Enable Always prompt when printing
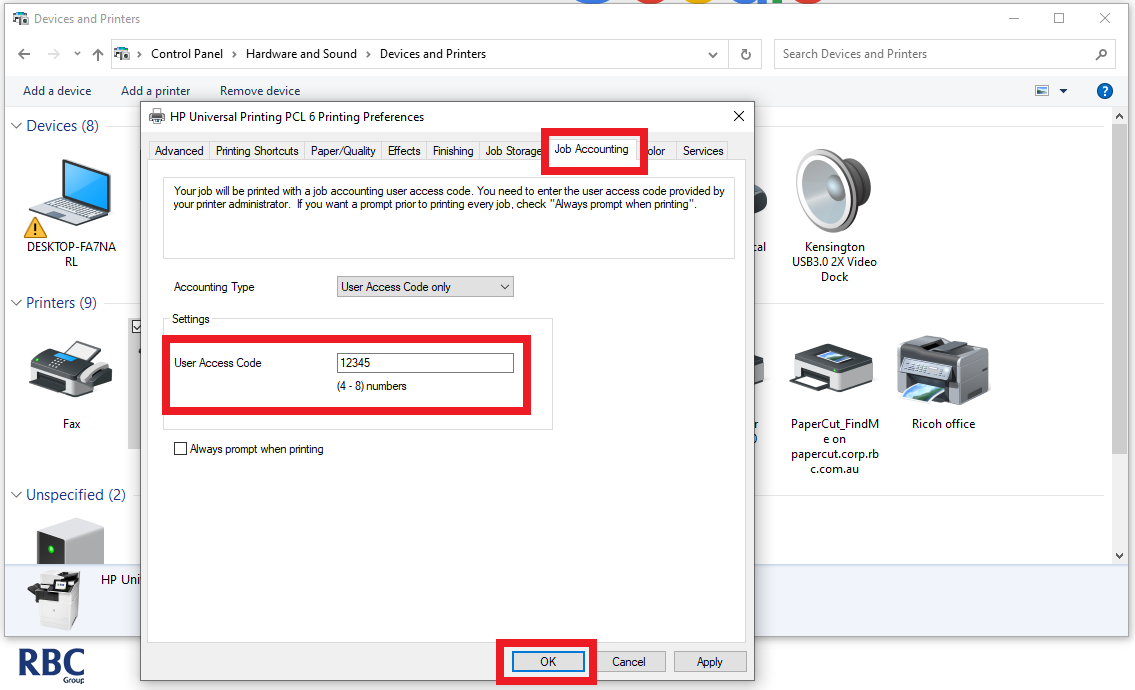Image resolution: width=1135 pixels, height=690 pixels. point(181,448)
